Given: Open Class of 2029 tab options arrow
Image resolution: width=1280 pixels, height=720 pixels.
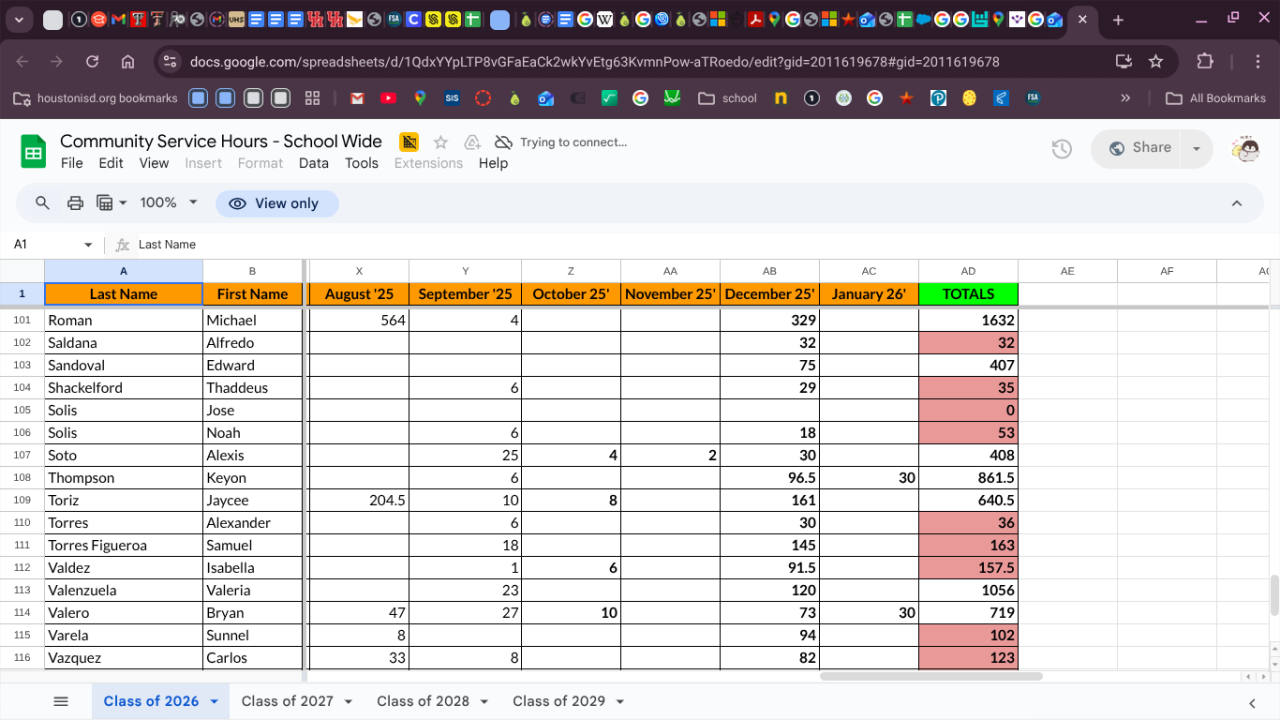Looking at the screenshot, I should click(620, 702).
